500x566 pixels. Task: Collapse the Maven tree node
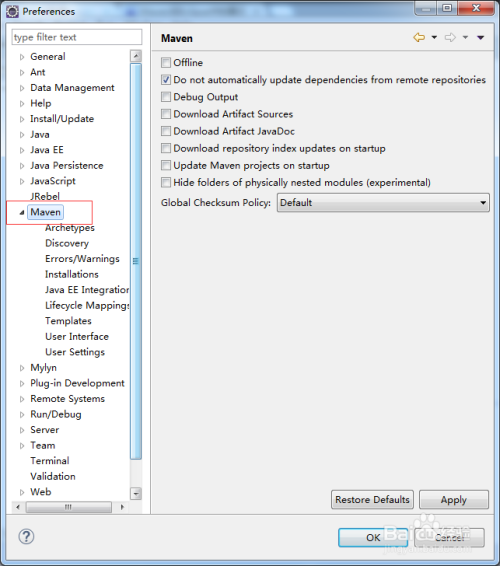22,212
